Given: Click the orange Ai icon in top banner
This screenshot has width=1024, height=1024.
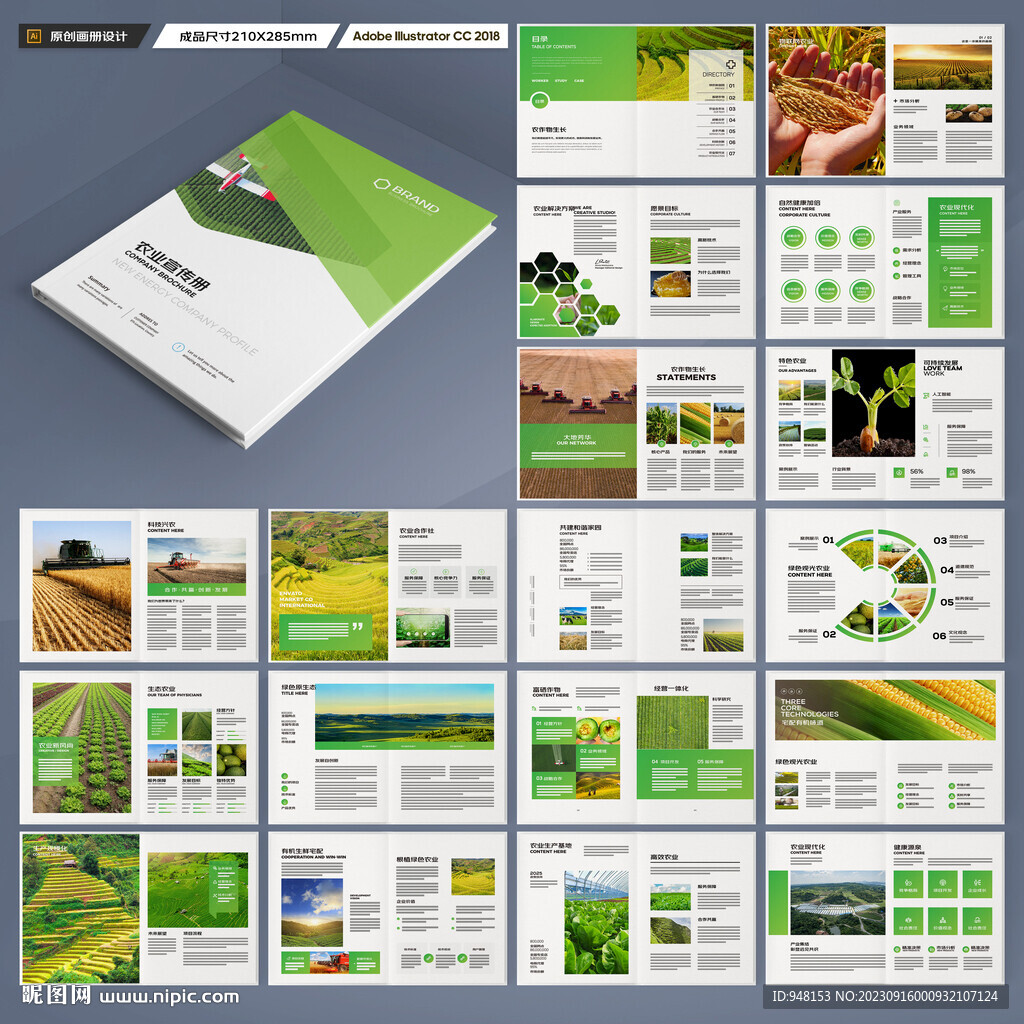Looking at the screenshot, I should [x=34, y=37].
